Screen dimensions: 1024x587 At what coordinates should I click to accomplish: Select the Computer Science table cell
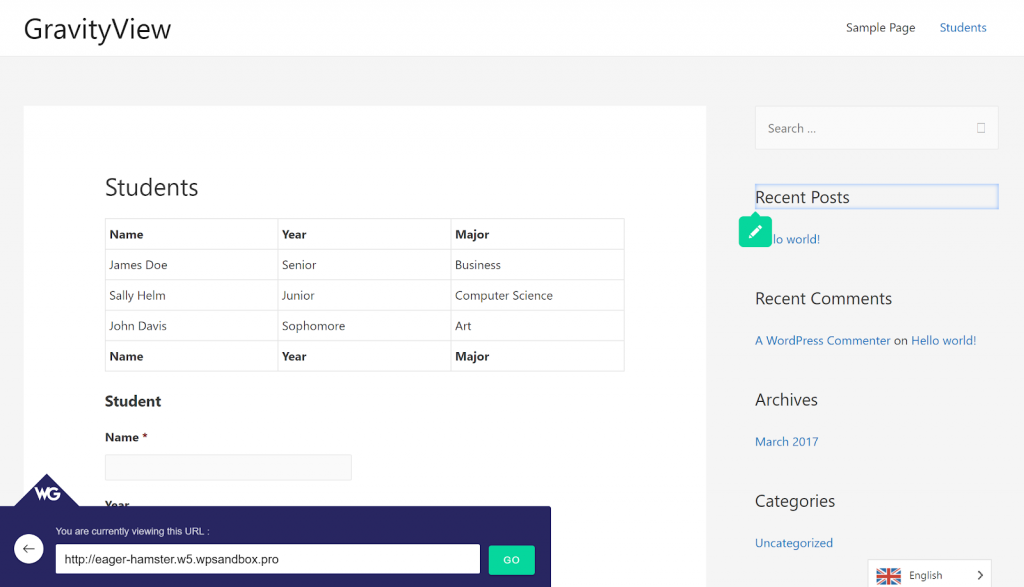pyautogui.click(x=537, y=295)
